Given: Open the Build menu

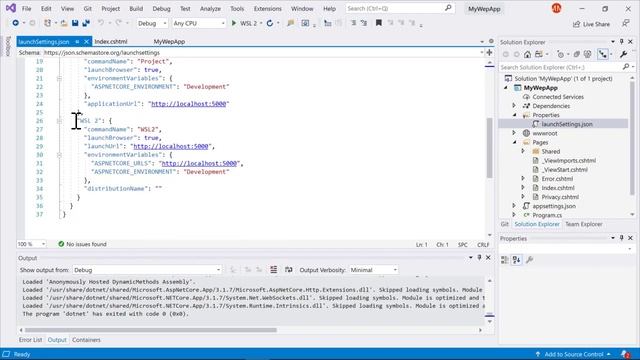Looking at the screenshot, I should (136, 9).
